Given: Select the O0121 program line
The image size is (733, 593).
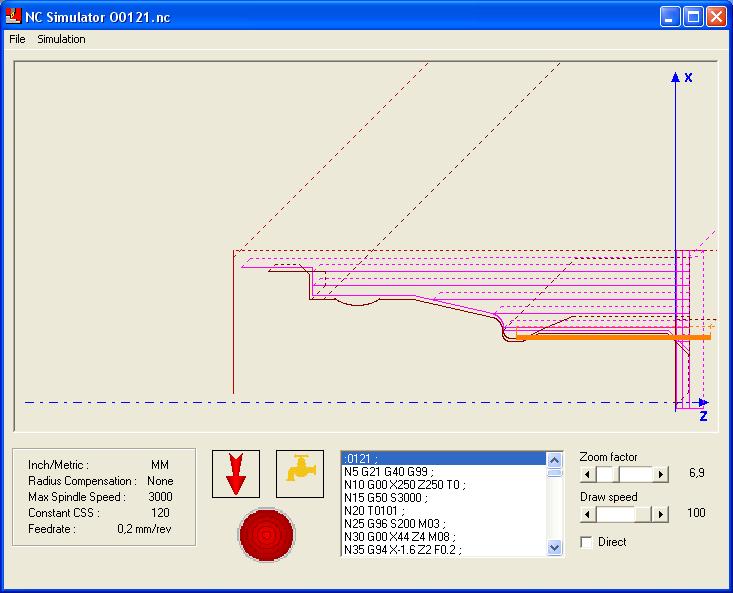Looking at the screenshot, I should pos(443,459).
